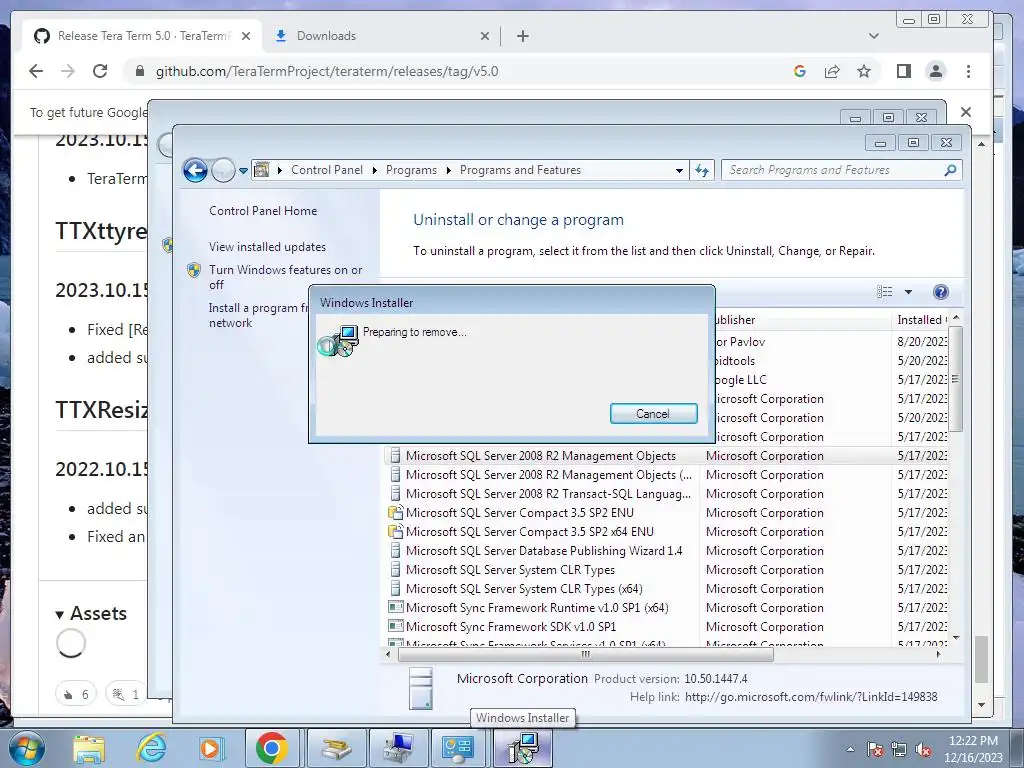Refresh the Programs and Features address bar
Viewport: 1024px width, 768px height.
703,170
